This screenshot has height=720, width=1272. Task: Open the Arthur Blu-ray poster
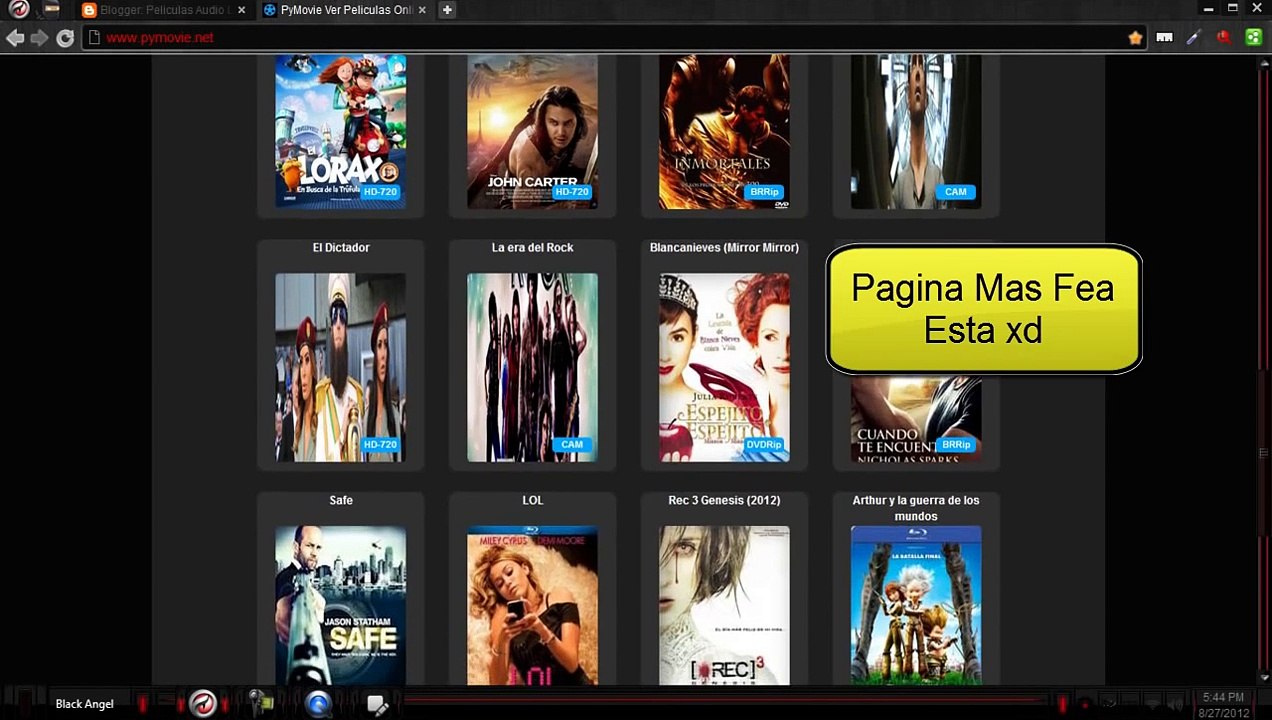pyautogui.click(x=916, y=605)
